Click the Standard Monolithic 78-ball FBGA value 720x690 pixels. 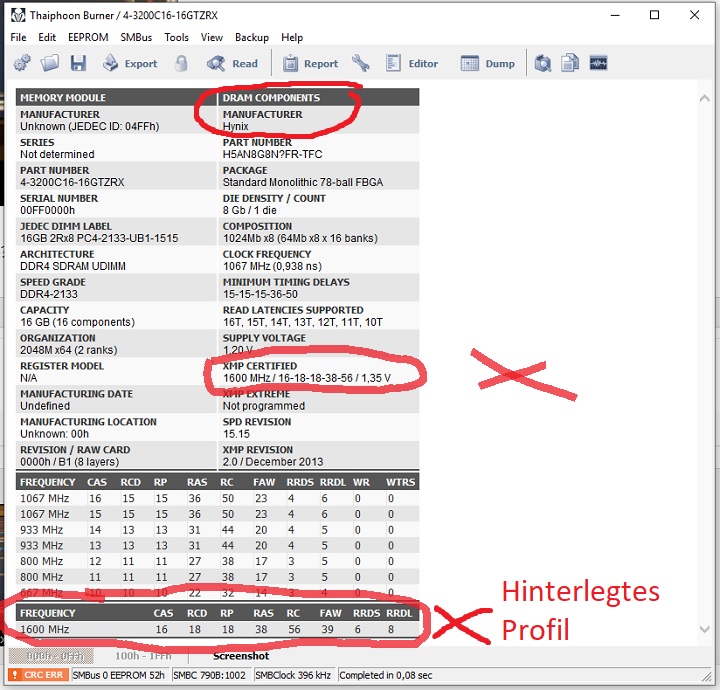(x=303, y=182)
